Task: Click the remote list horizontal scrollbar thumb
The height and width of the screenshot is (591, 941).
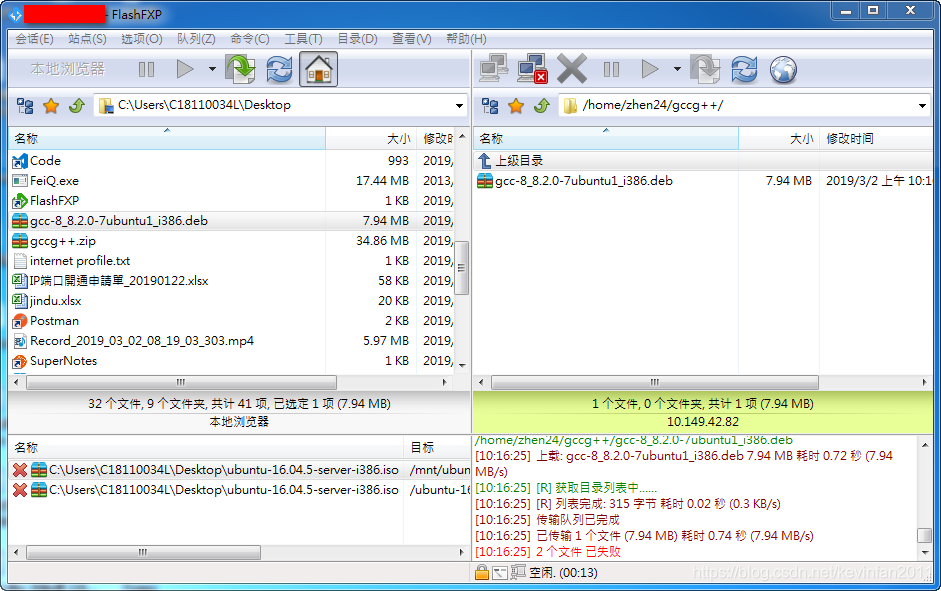Action: point(655,382)
